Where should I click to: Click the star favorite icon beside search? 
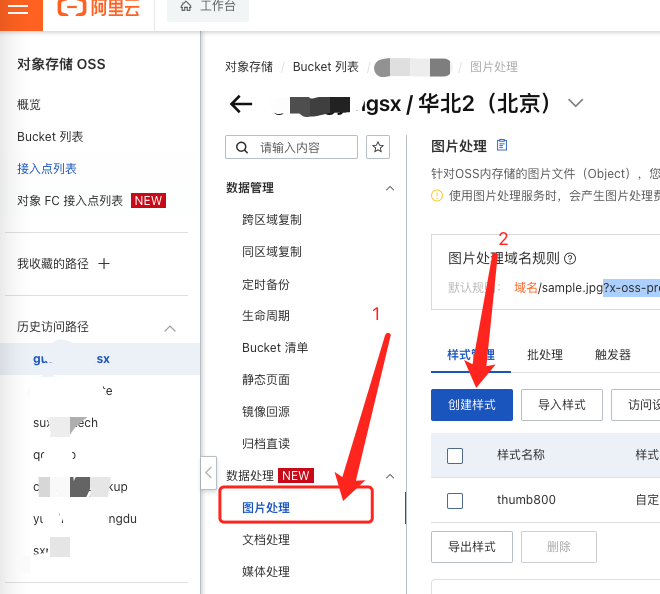[x=378, y=147]
